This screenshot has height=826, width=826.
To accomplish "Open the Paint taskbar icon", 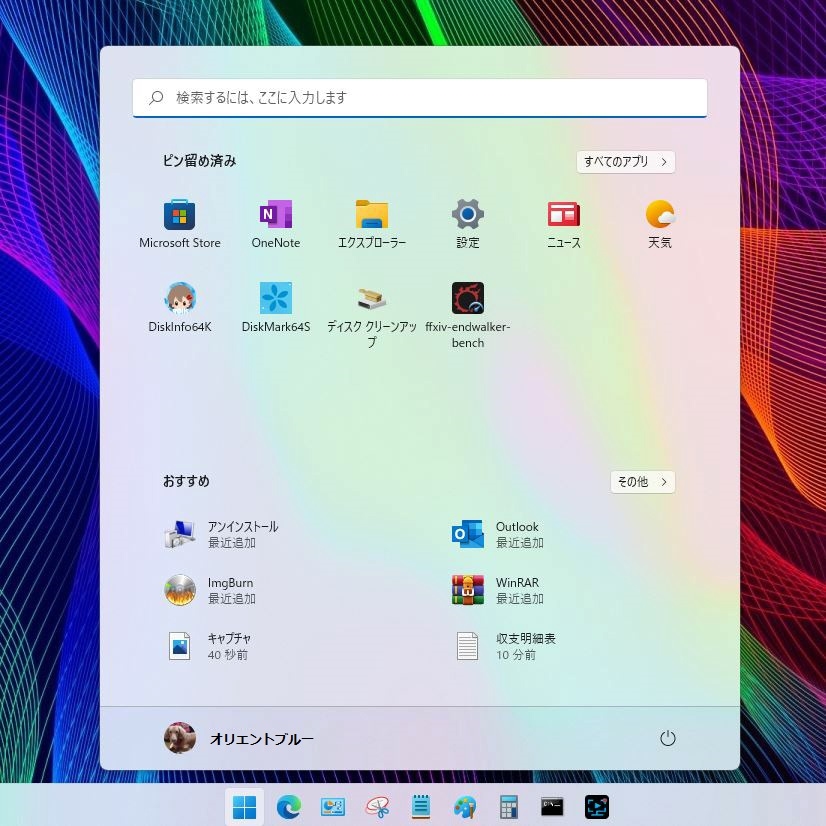I will (465, 807).
